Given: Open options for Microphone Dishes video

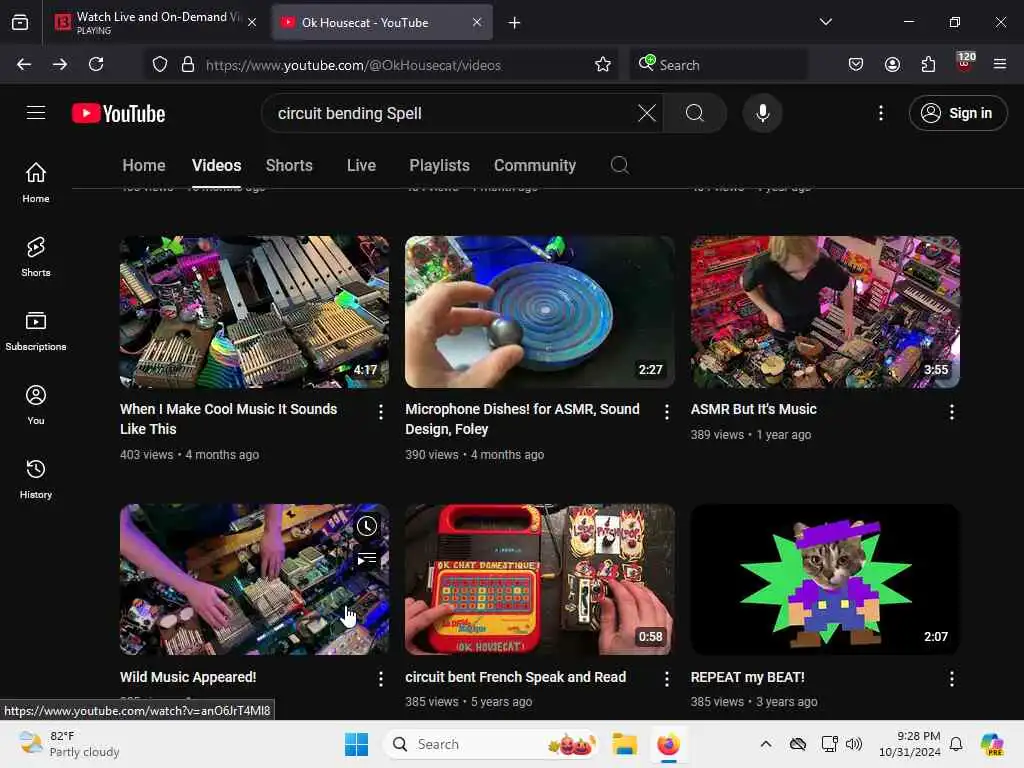Looking at the screenshot, I should point(666,411).
